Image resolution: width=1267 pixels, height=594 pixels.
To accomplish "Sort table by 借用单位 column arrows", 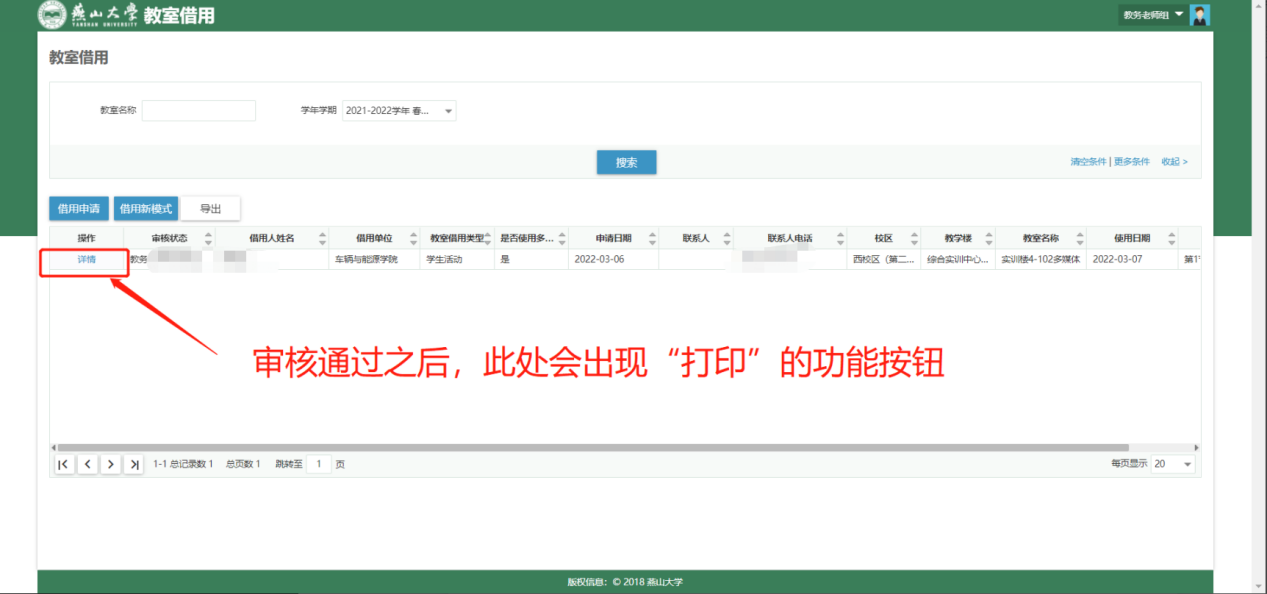I will 414,239.
